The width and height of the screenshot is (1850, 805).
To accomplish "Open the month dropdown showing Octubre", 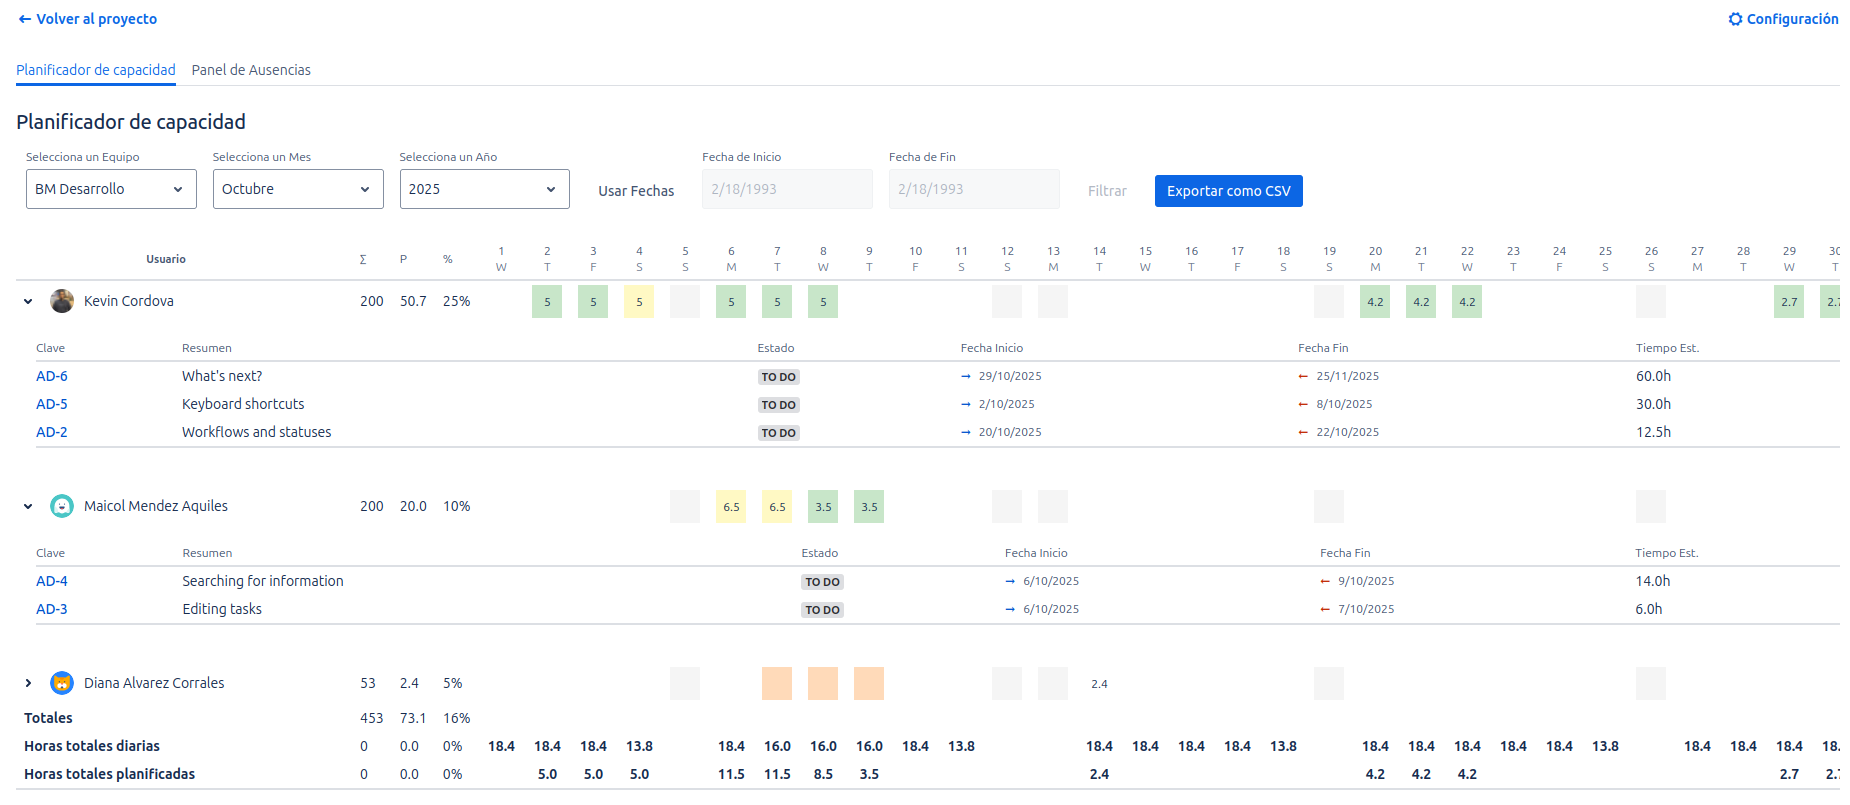I will 298,189.
